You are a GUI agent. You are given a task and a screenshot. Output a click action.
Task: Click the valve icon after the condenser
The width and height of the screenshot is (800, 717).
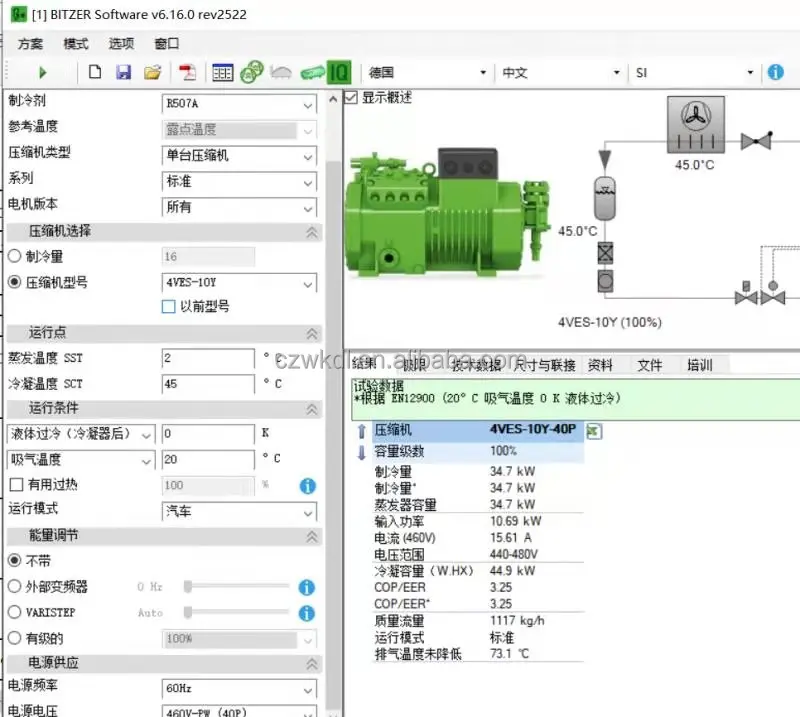(x=756, y=140)
